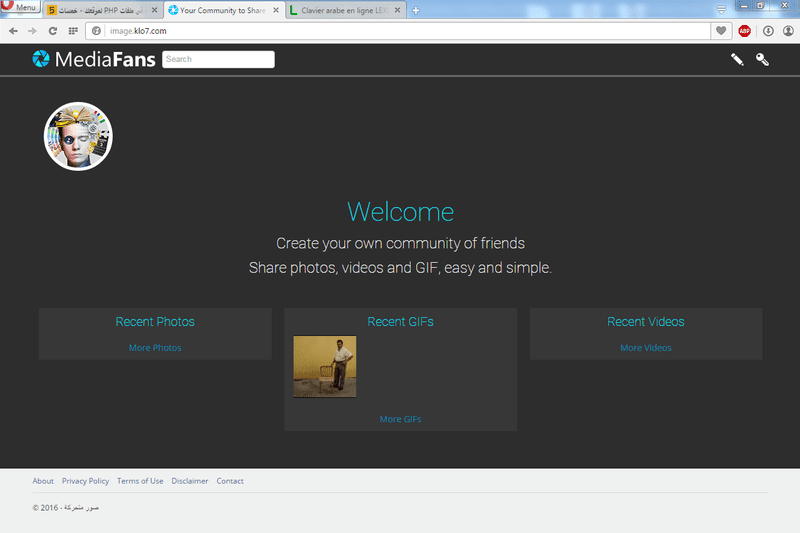Open the Privacy Policy footer link

85,481
